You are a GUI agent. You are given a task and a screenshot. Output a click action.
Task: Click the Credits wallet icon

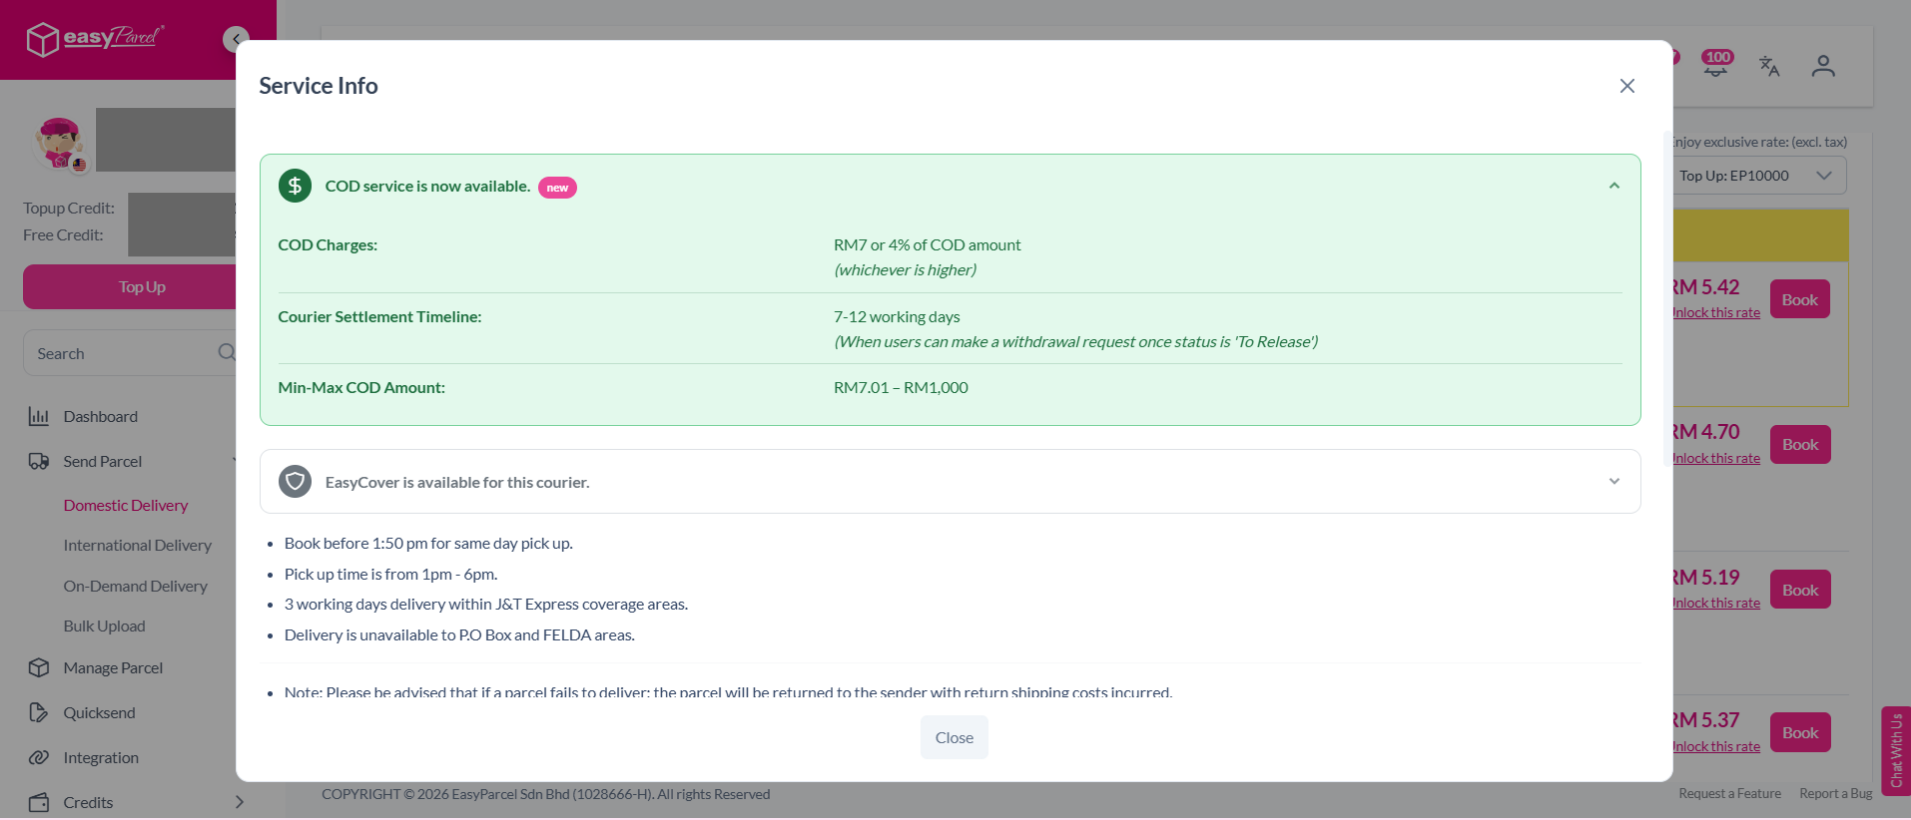tap(39, 802)
